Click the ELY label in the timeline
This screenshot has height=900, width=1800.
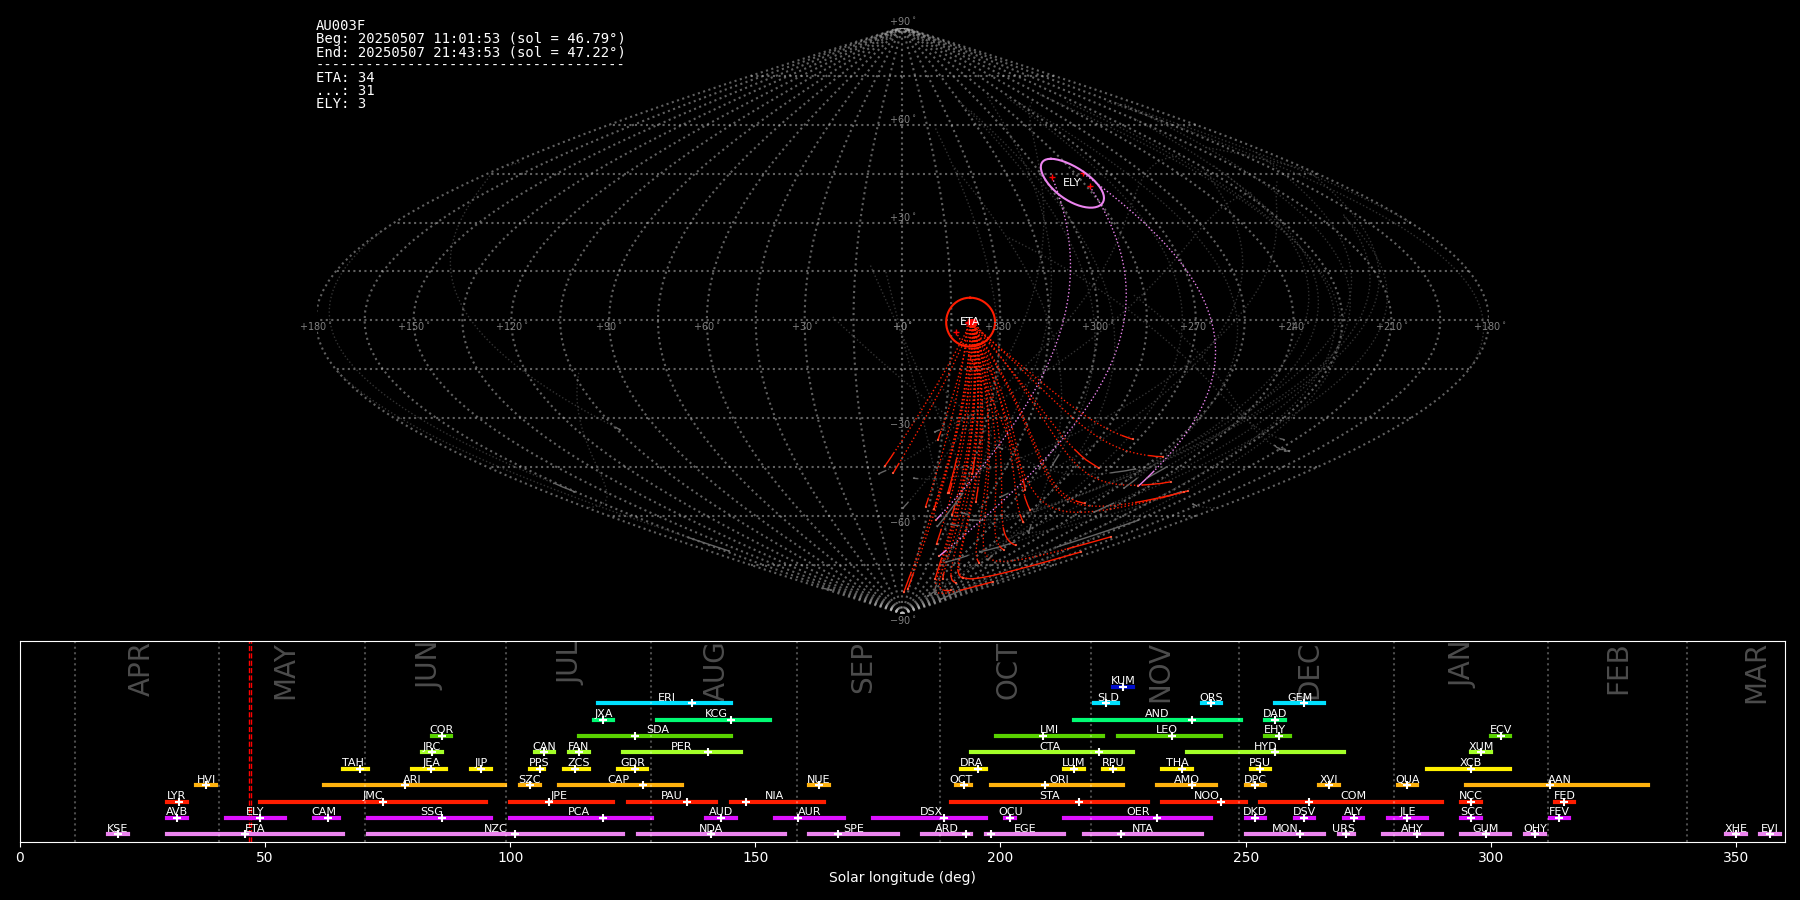255,812
